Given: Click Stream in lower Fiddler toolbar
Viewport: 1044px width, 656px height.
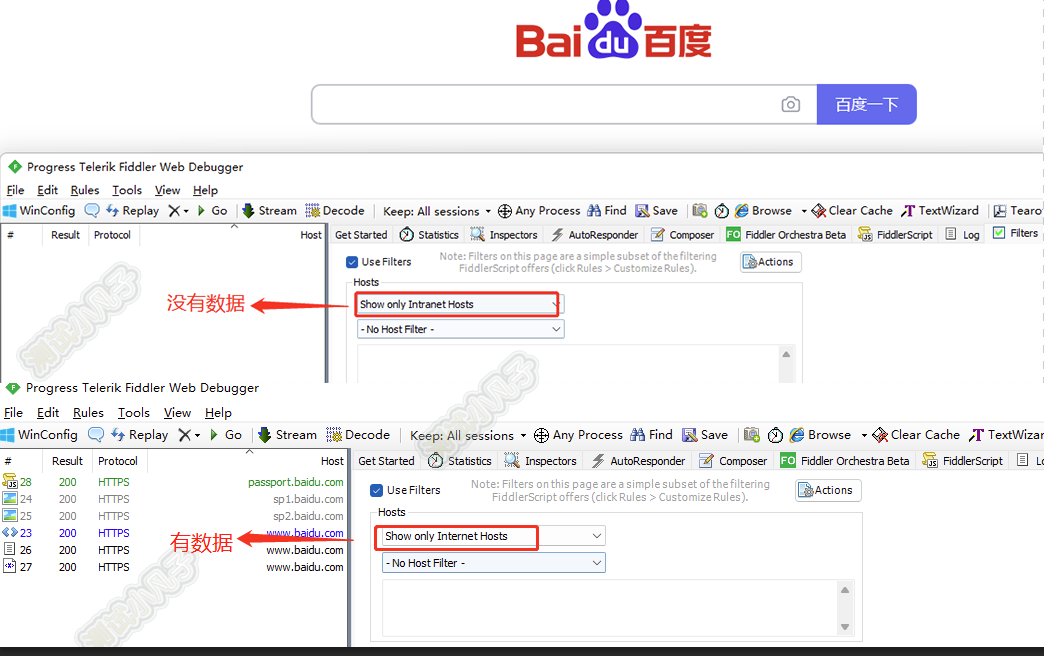Looking at the screenshot, I should coord(288,435).
